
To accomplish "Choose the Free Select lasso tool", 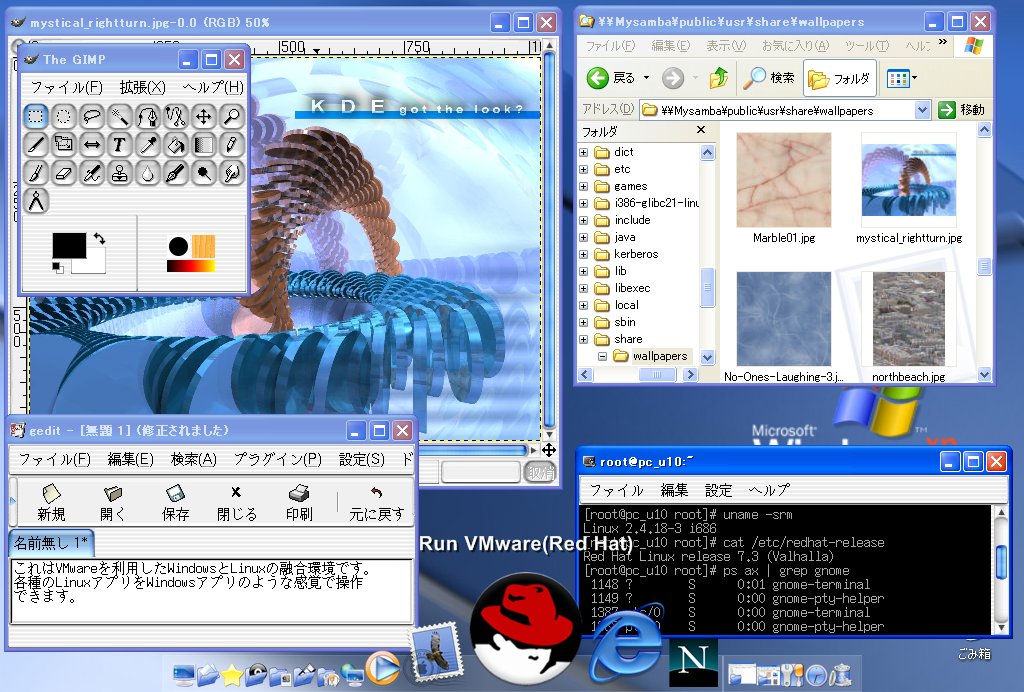I will pos(91,117).
